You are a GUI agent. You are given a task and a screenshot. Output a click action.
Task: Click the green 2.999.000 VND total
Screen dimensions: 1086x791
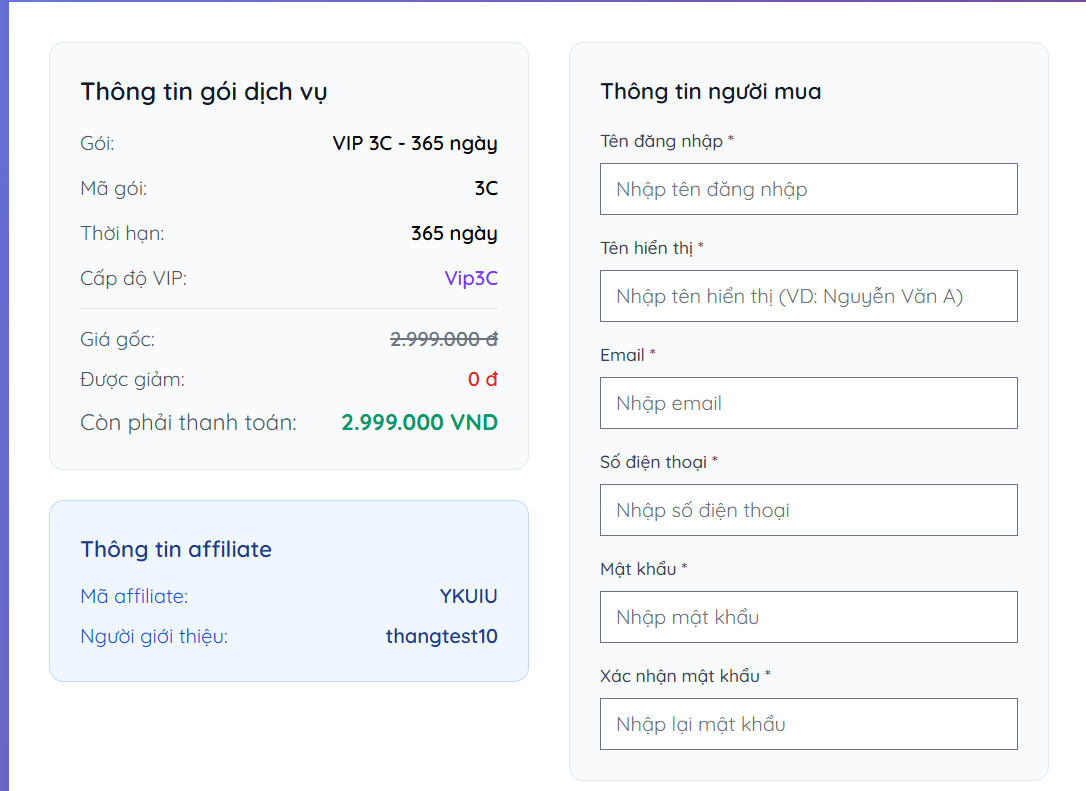(419, 423)
